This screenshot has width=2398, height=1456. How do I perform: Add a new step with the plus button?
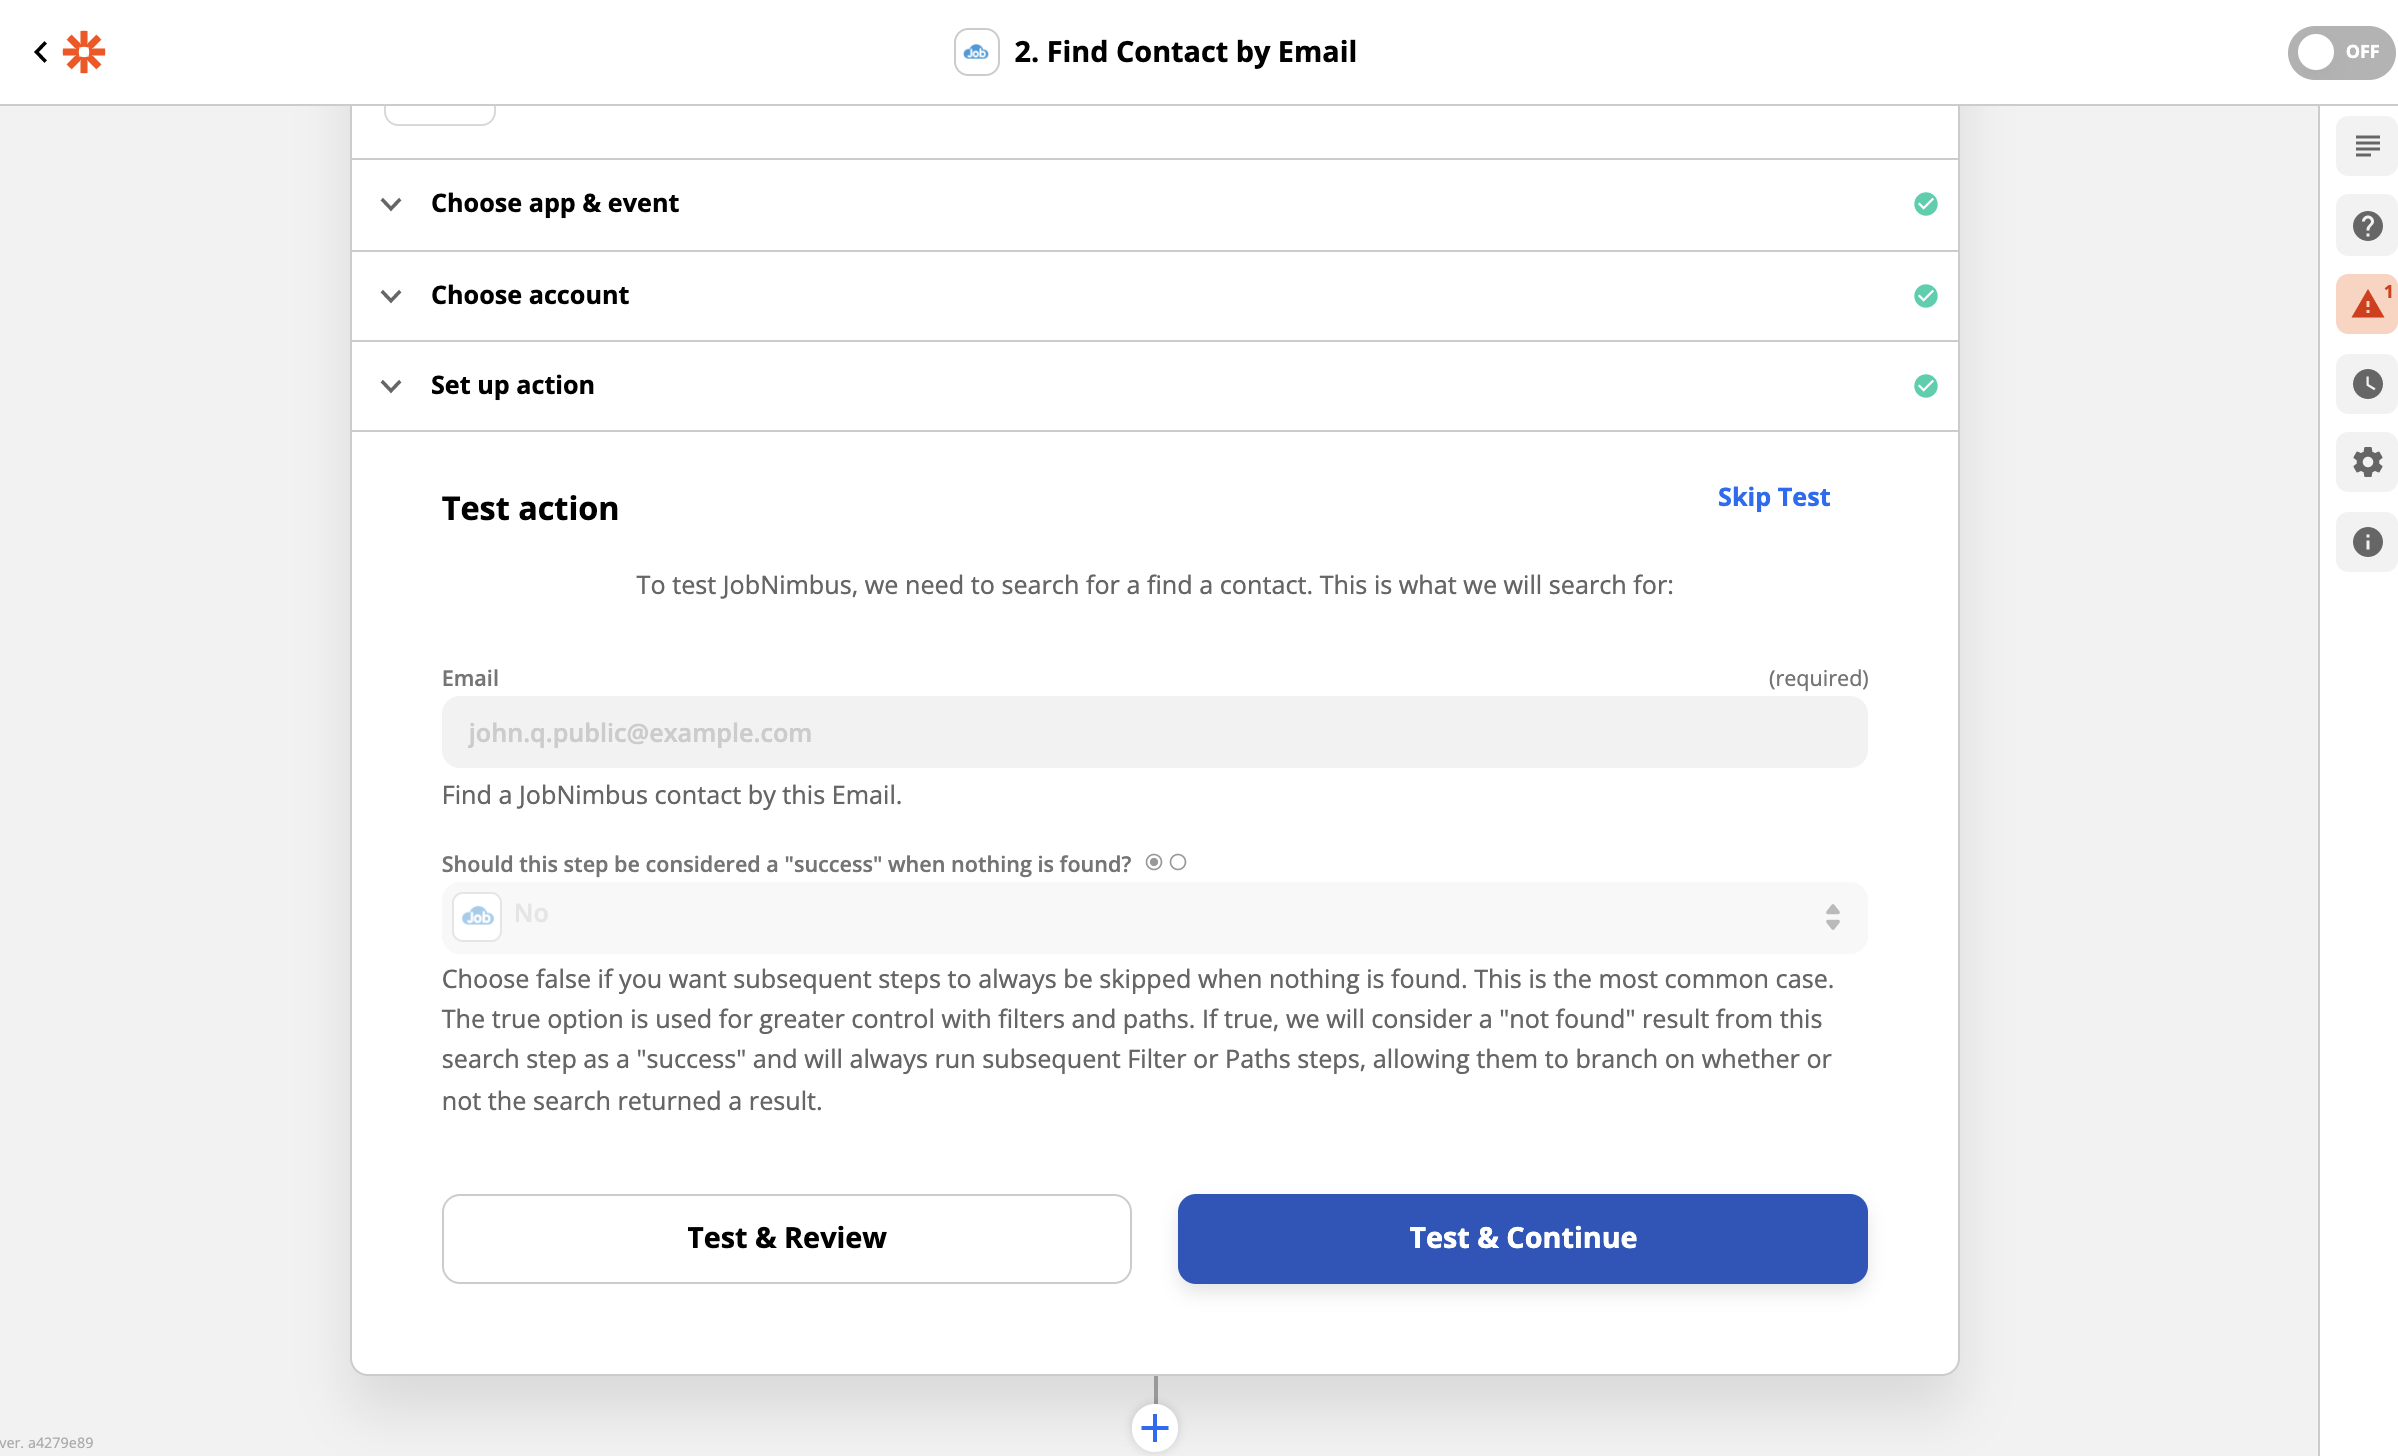coord(1155,1428)
